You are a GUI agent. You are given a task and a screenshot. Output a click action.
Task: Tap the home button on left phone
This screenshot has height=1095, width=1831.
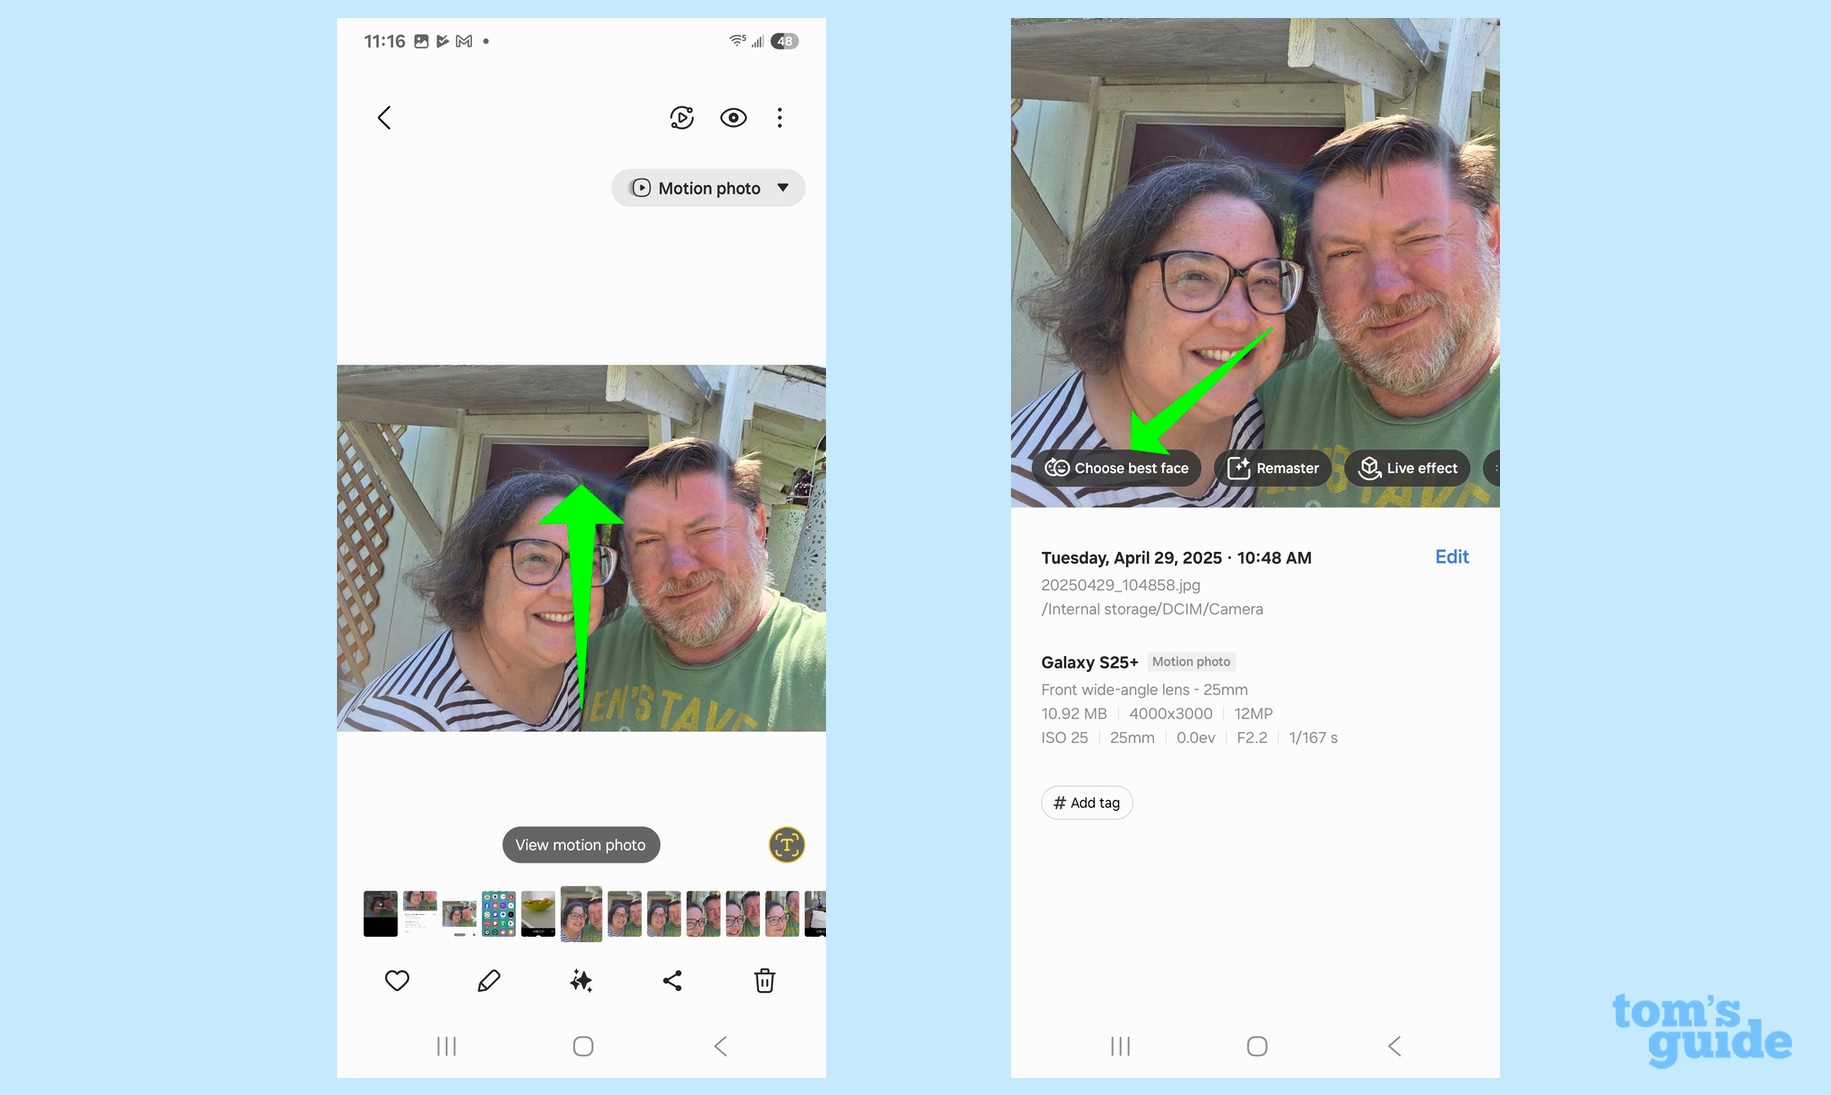tap(583, 1046)
